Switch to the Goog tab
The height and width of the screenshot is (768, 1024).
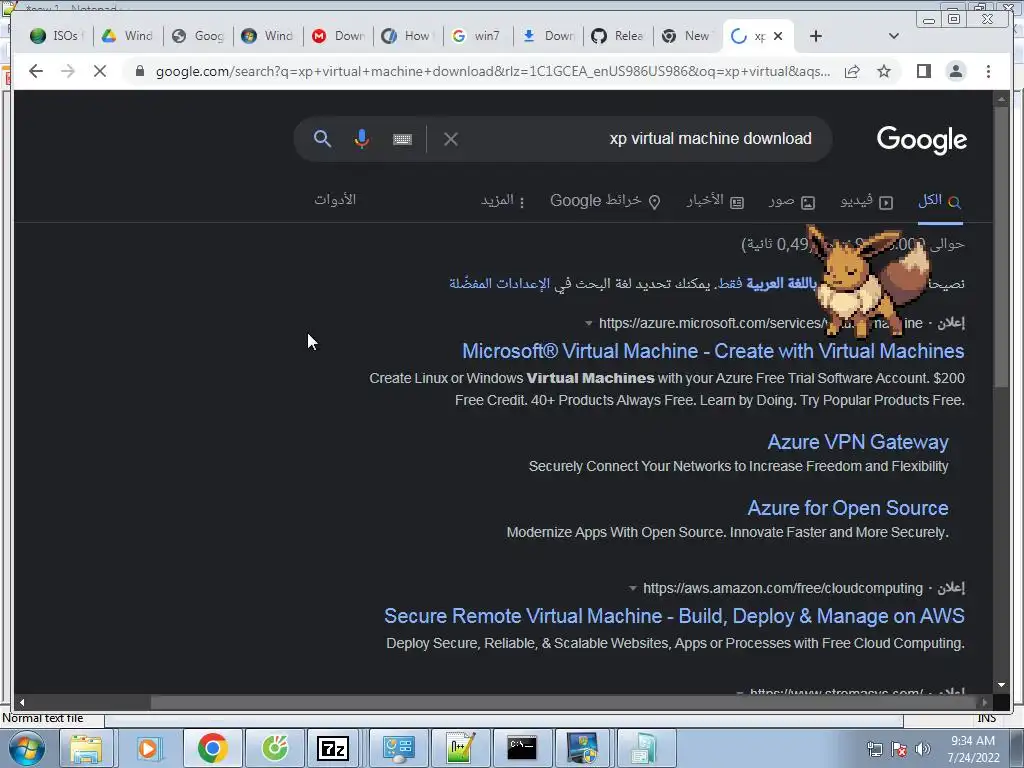pos(197,36)
